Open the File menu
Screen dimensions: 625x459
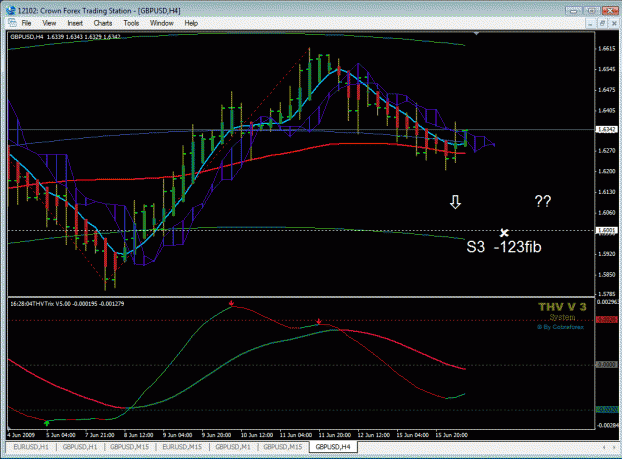point(26,23)
